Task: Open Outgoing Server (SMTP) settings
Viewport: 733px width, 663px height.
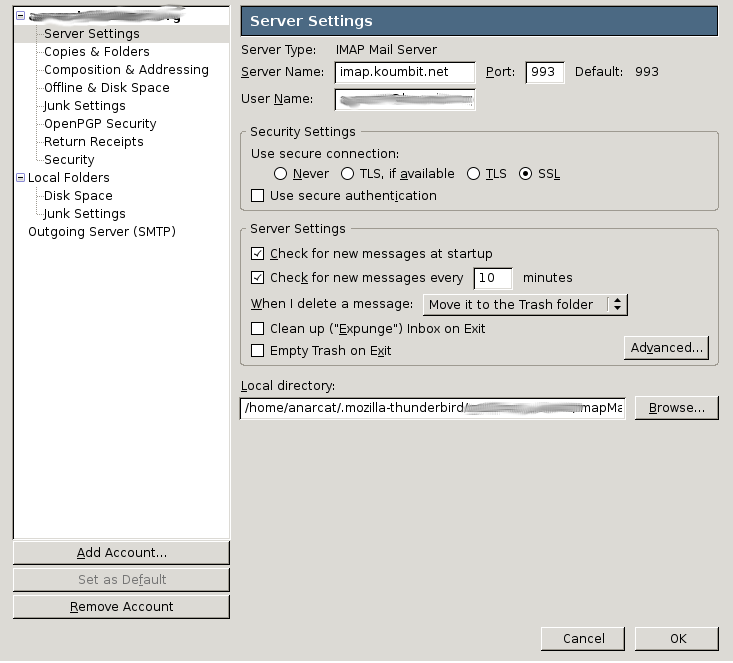Action: [x=101, y=232]
